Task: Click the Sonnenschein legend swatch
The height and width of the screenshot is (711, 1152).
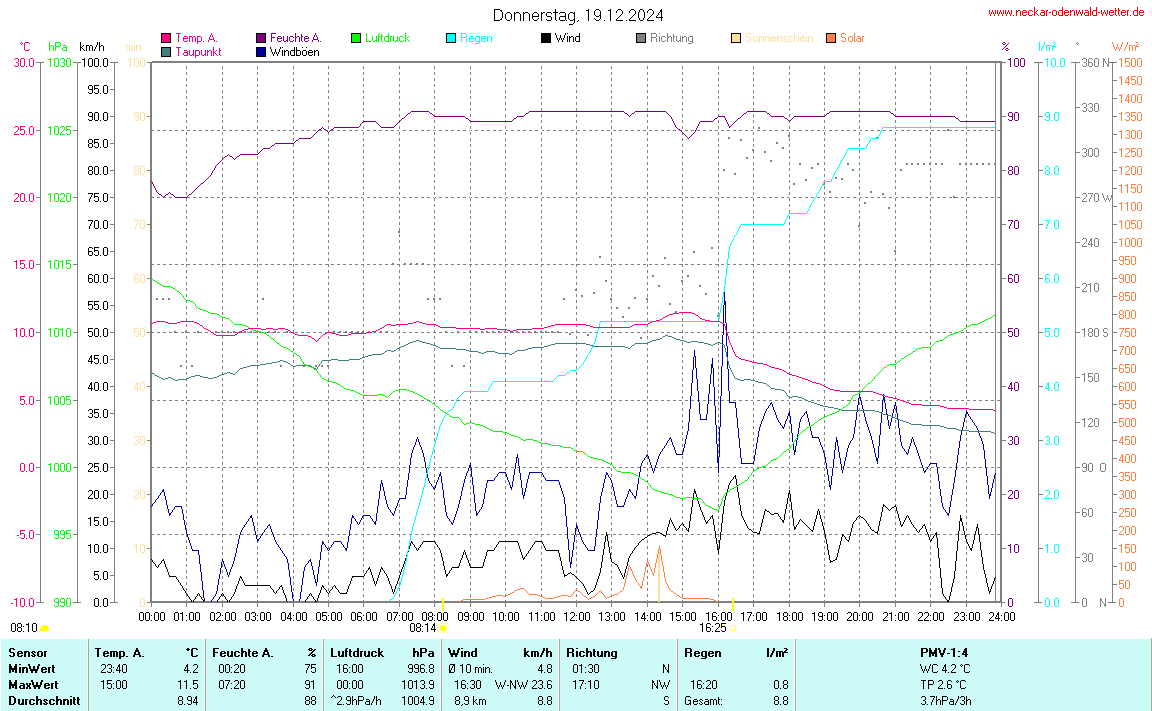Action: pos(736,39)
